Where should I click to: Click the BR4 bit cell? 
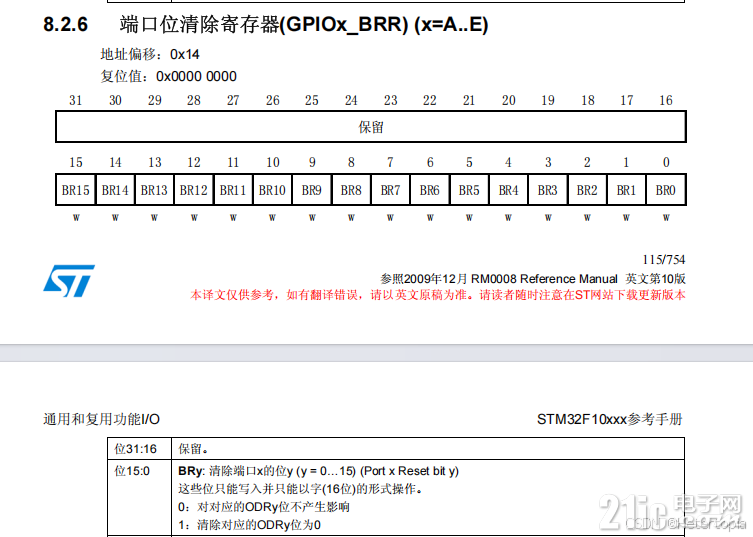point(509,190)
